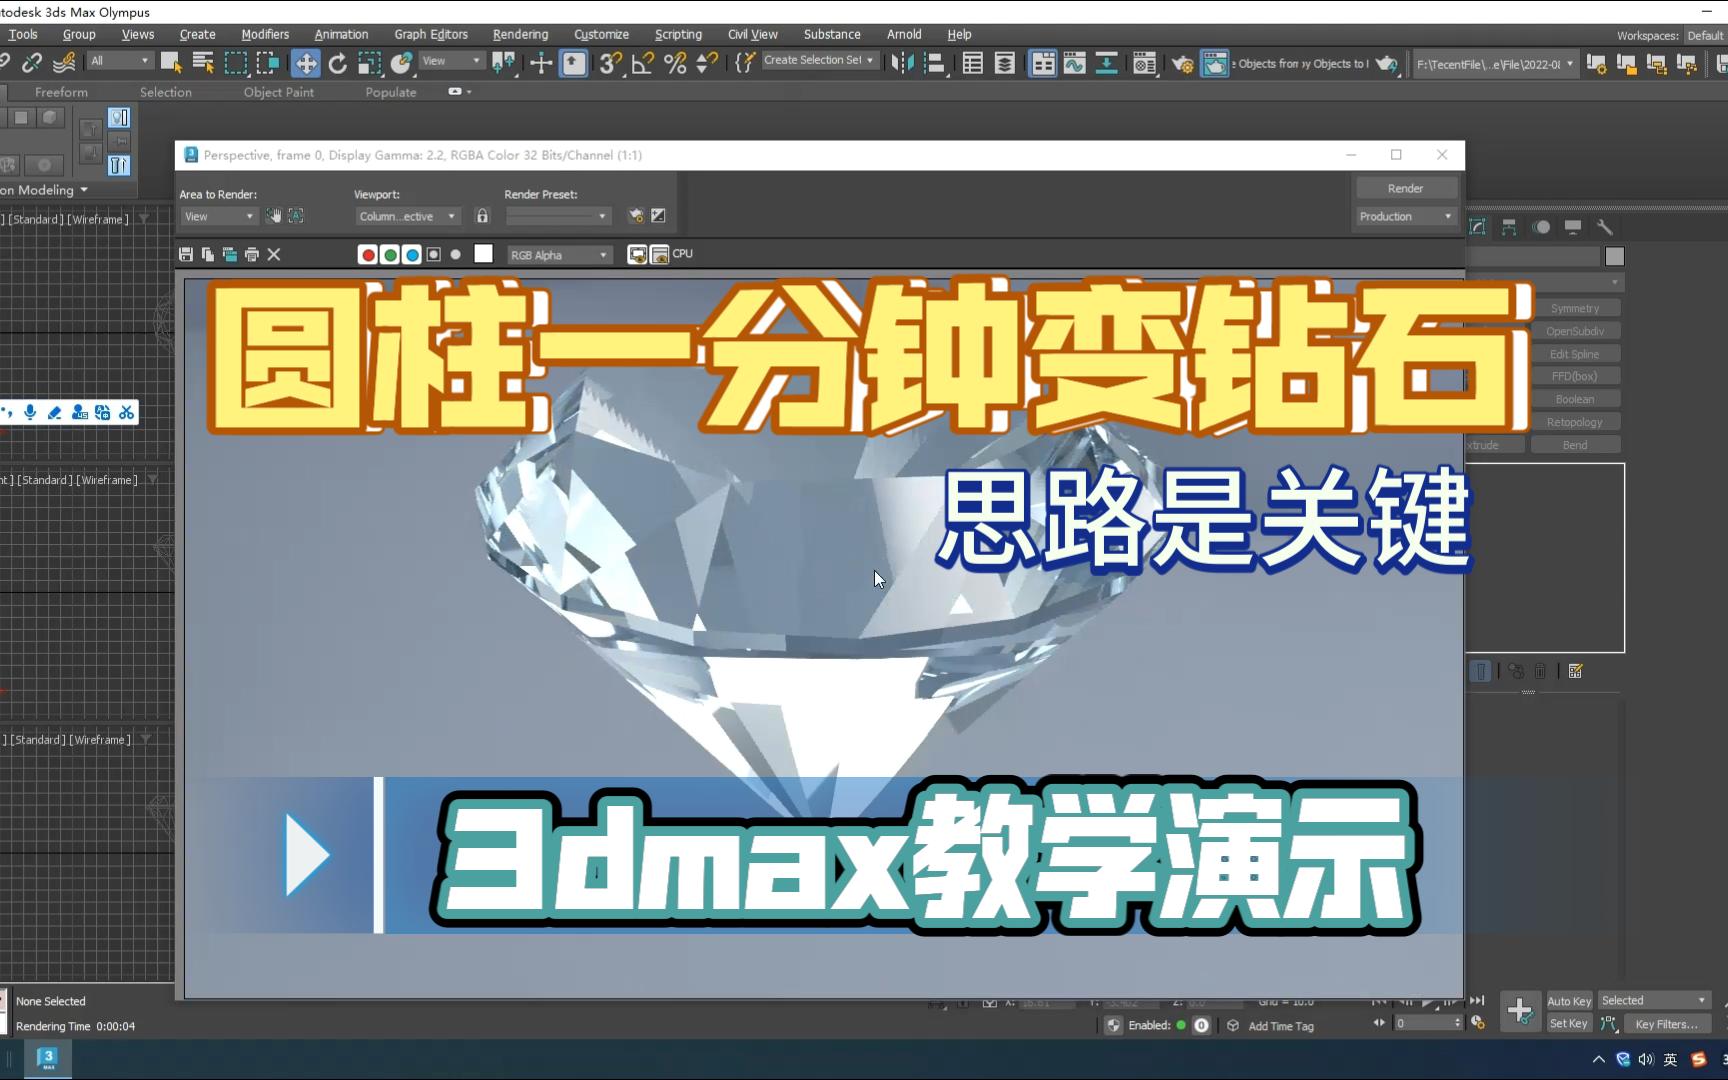Image resolution: width=1728 pixels, height=1080 pixels.
Task: Click the 3ds Max taskbar icon
Action: point(47,1059)
